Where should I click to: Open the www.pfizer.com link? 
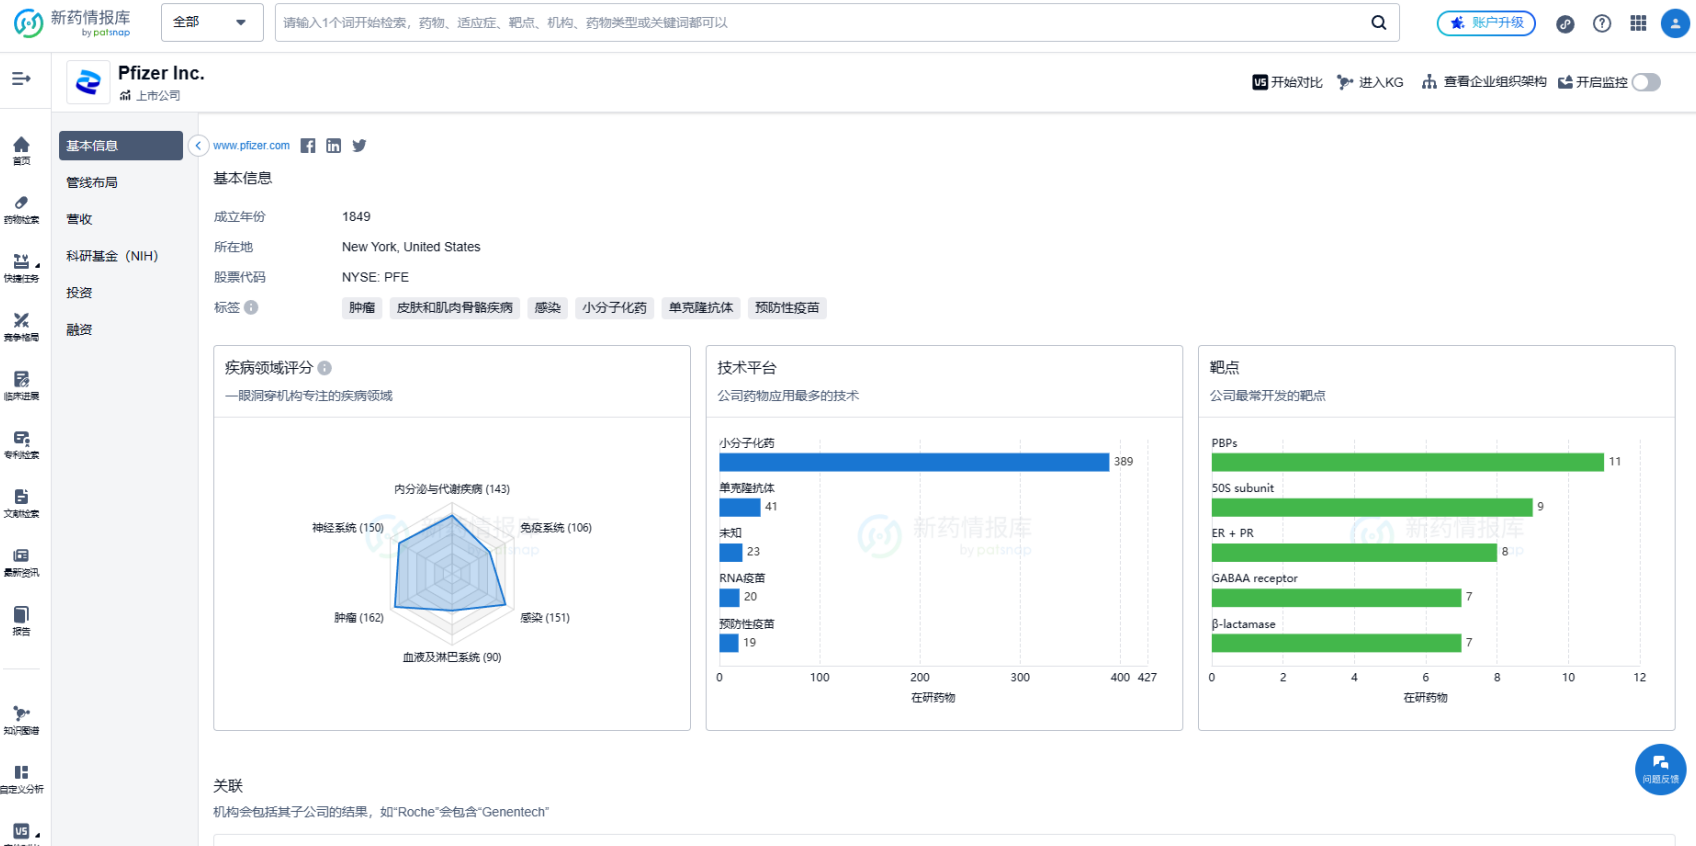[x=251, y=146]
